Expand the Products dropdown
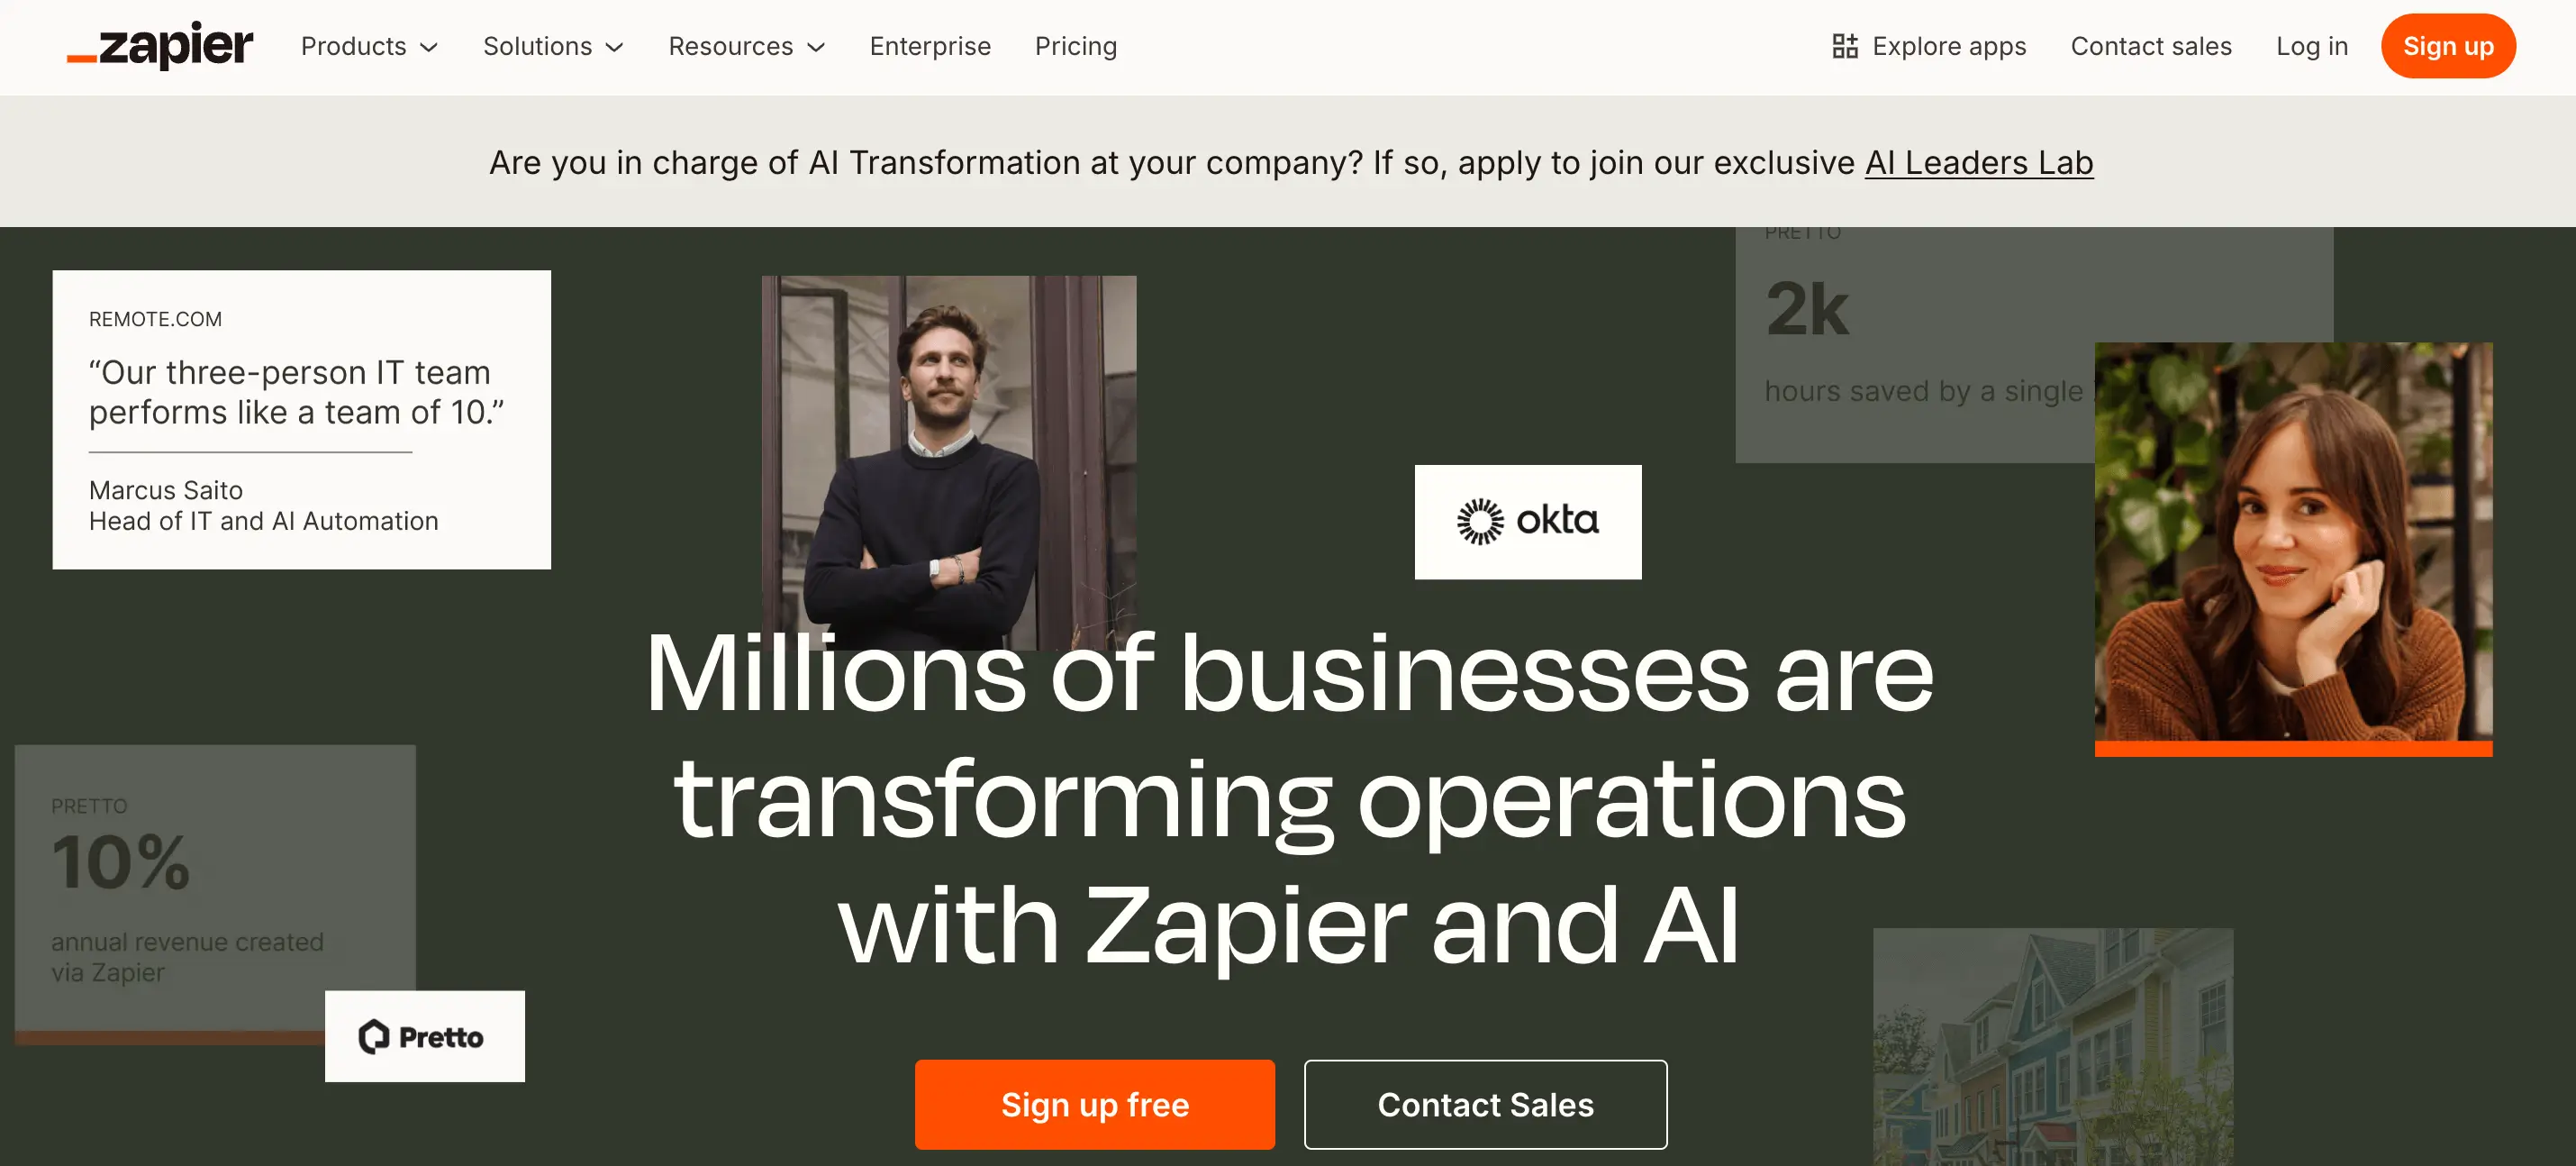Image resolution: width=2576 pixels, height=1166 pixels. [x=368, y=46]
